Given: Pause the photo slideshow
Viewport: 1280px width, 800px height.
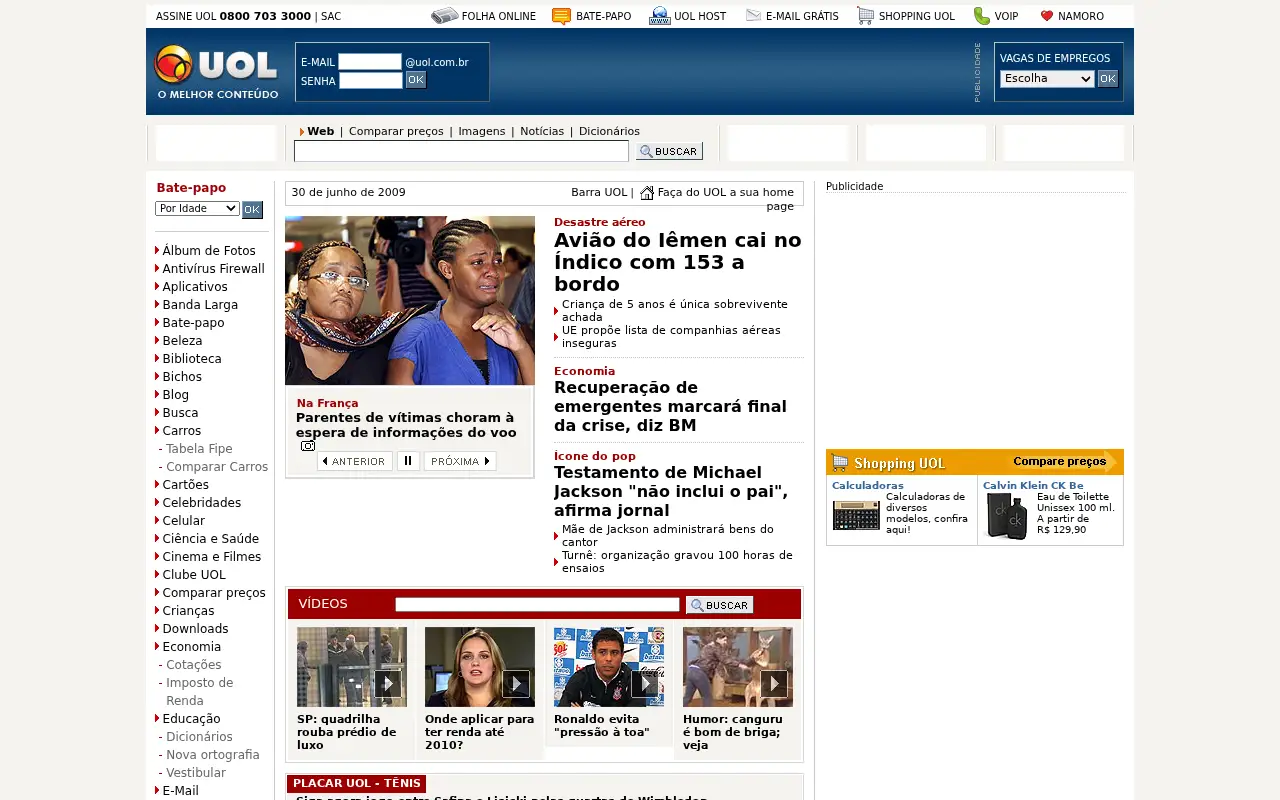Looking at the screenshot, I should coord(408,461).
